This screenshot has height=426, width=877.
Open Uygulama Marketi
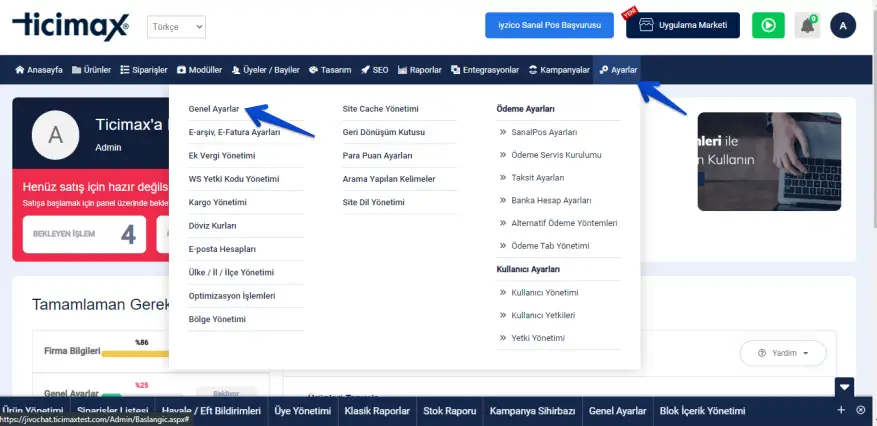point(683,25)
